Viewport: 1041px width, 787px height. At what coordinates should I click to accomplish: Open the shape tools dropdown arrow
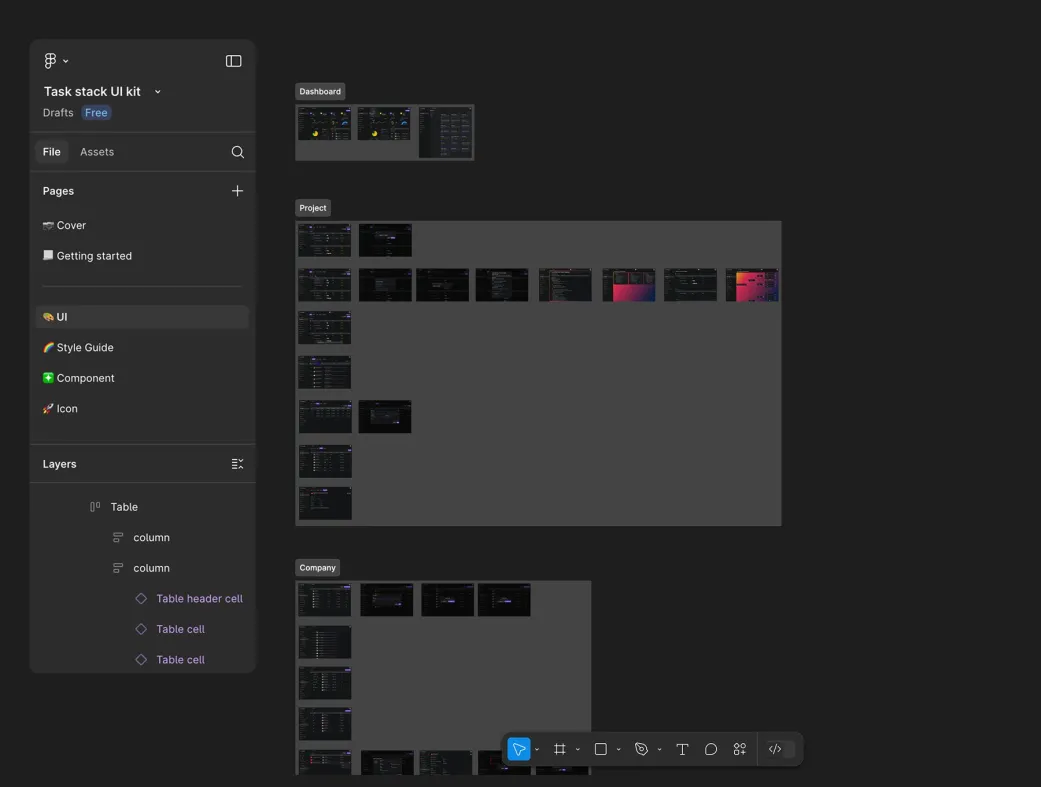coord(619,750)
